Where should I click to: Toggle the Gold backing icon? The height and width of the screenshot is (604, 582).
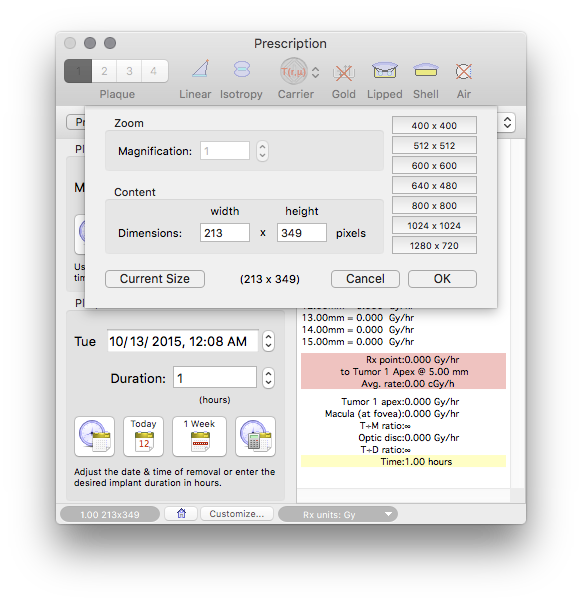coord(344,72)
